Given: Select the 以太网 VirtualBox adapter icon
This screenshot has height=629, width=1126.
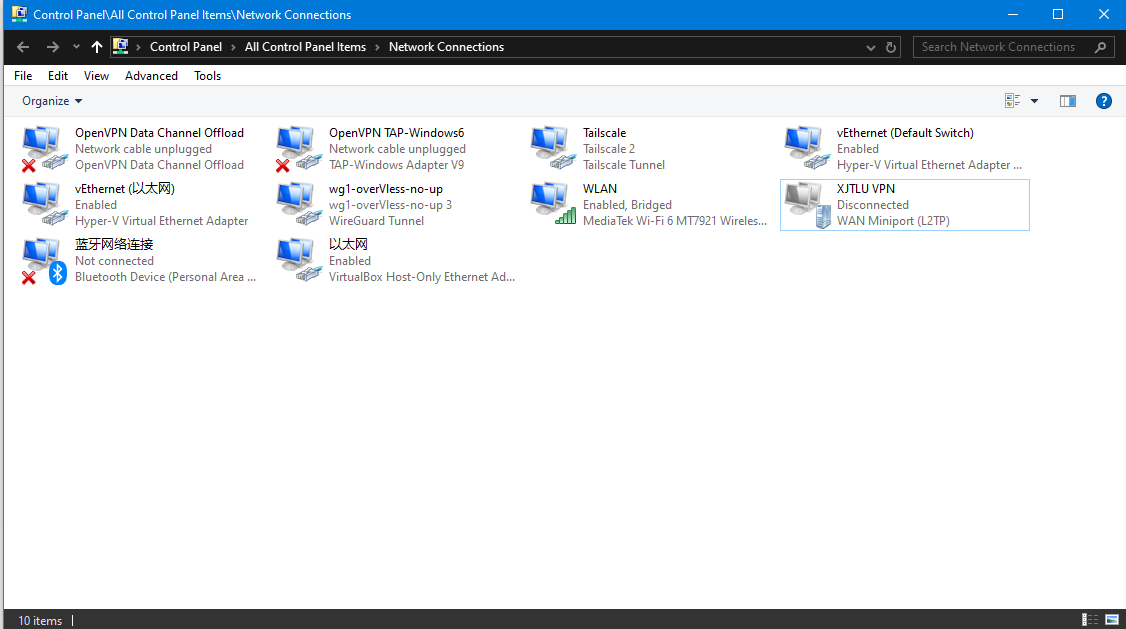Looking at the screenshot, I should click(x=299, y=261).
